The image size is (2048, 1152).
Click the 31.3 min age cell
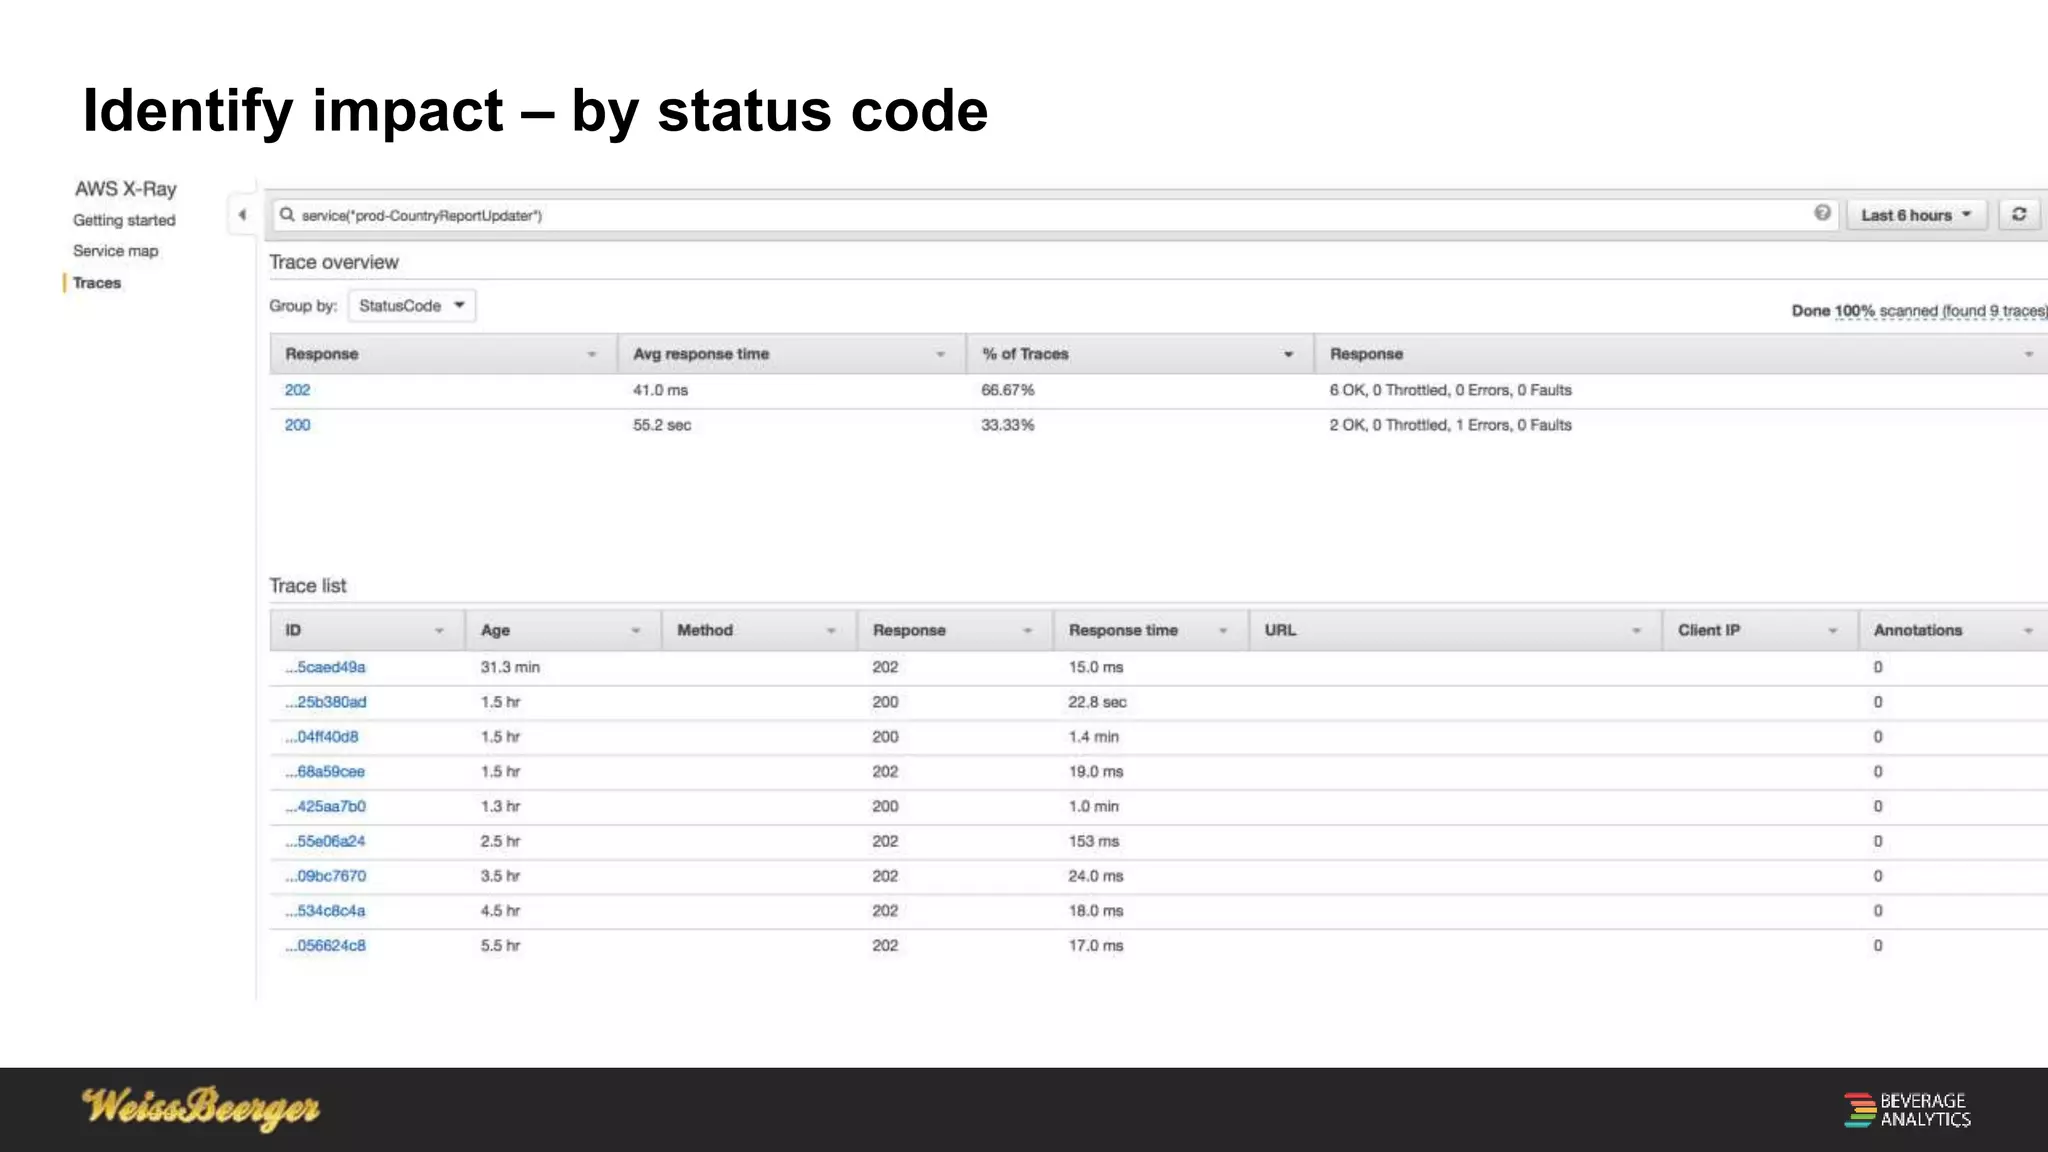pyautogui.click(x=510, y=667)
